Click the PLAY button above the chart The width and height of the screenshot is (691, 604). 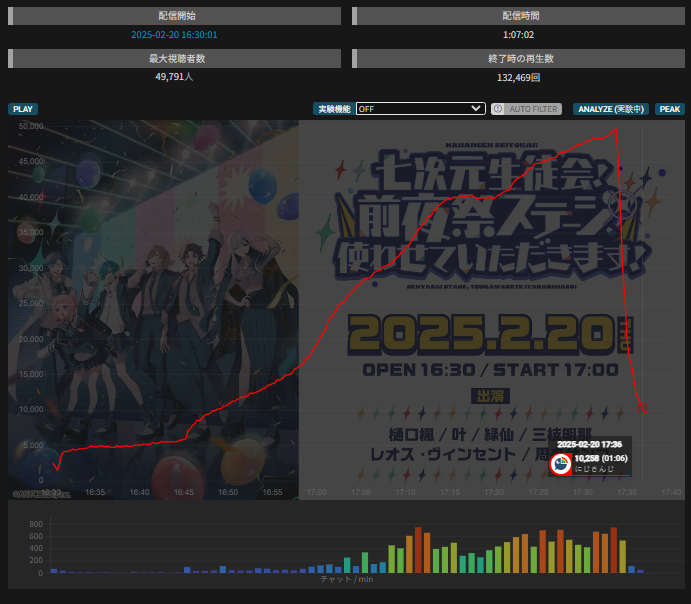pyautogui.click(x=23, y=109)
